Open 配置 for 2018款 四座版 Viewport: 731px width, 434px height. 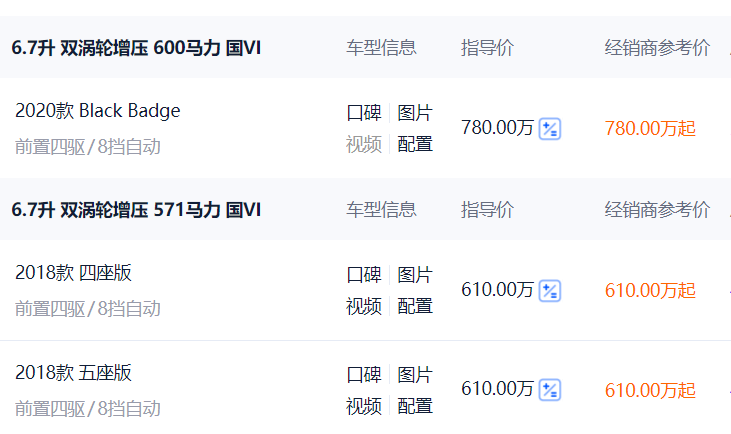click(x=415, y=306)
